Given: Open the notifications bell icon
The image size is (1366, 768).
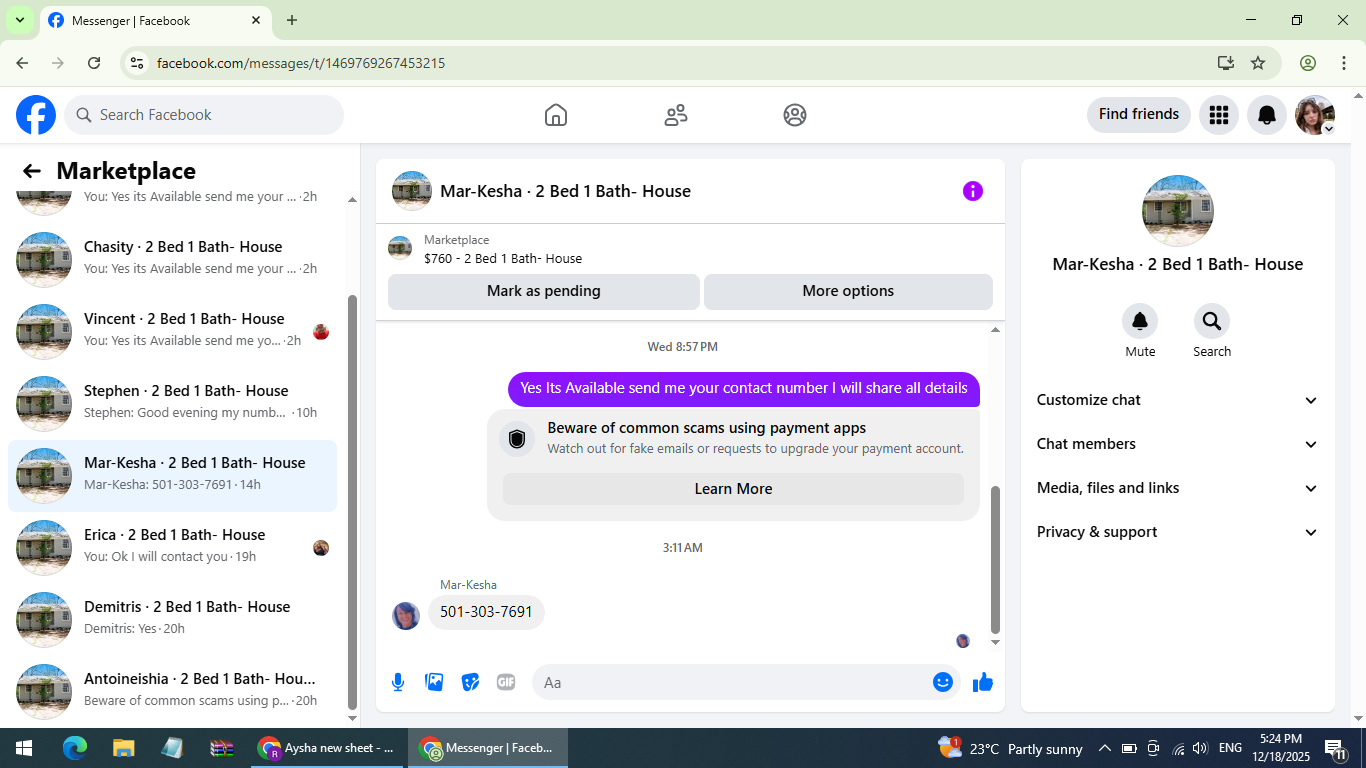Looking at the screenshot, I should [x=1266, y=115].
